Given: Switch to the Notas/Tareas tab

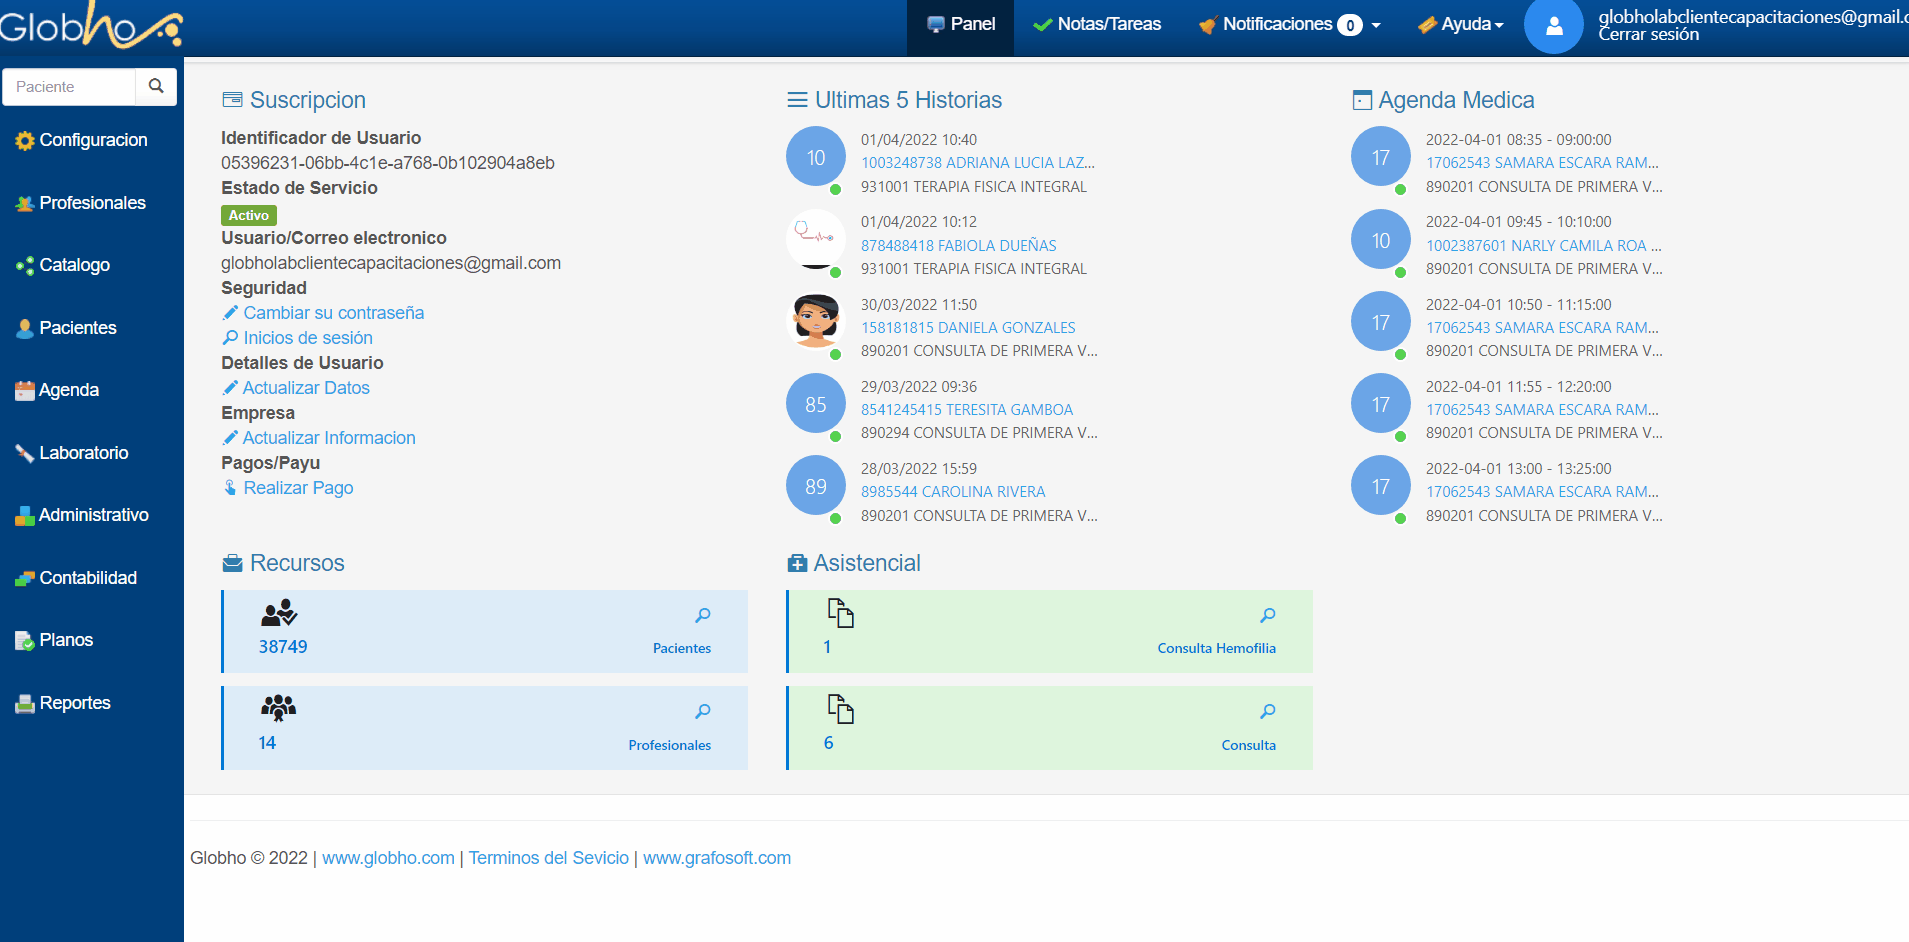Looking at the screenshot, I should click(1097, 25).
